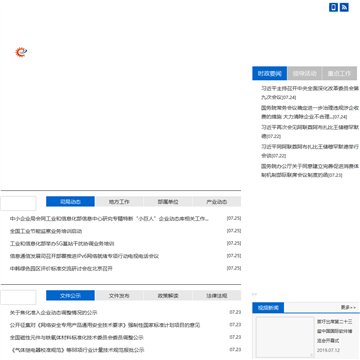The width and height of the screenshot is (360, 360).
Task: Click the mobile version icon
Action: [333, 7]
